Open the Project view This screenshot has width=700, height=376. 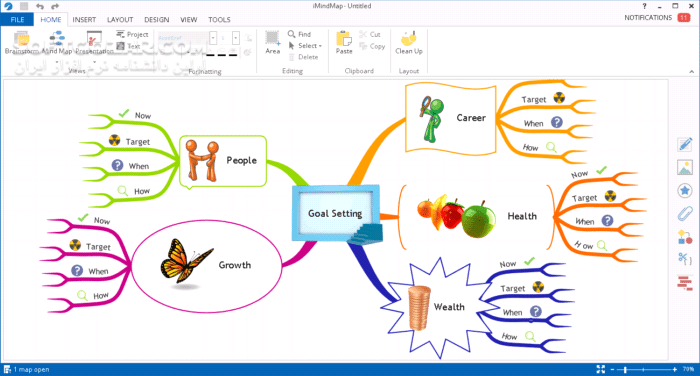click(132, 34)
